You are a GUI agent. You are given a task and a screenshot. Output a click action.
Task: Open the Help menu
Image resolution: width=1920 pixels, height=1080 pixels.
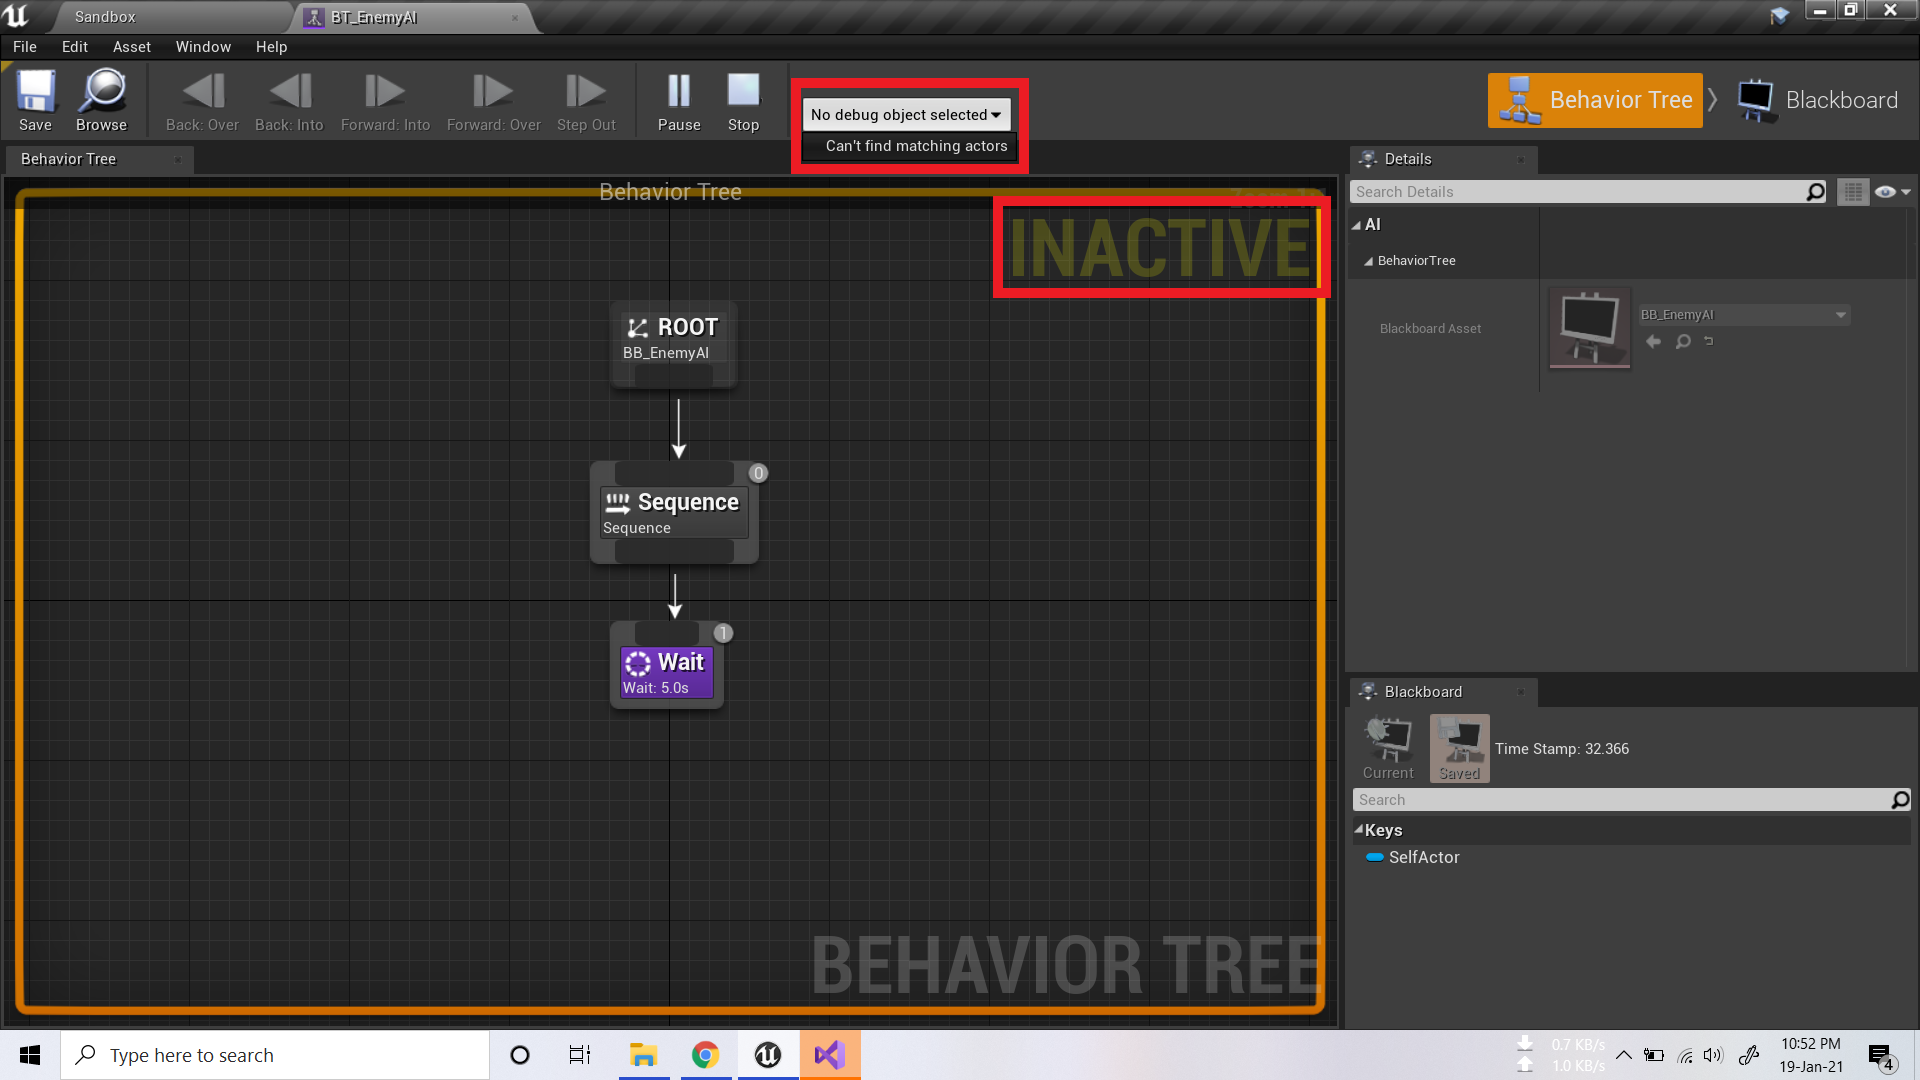point(271,47)
